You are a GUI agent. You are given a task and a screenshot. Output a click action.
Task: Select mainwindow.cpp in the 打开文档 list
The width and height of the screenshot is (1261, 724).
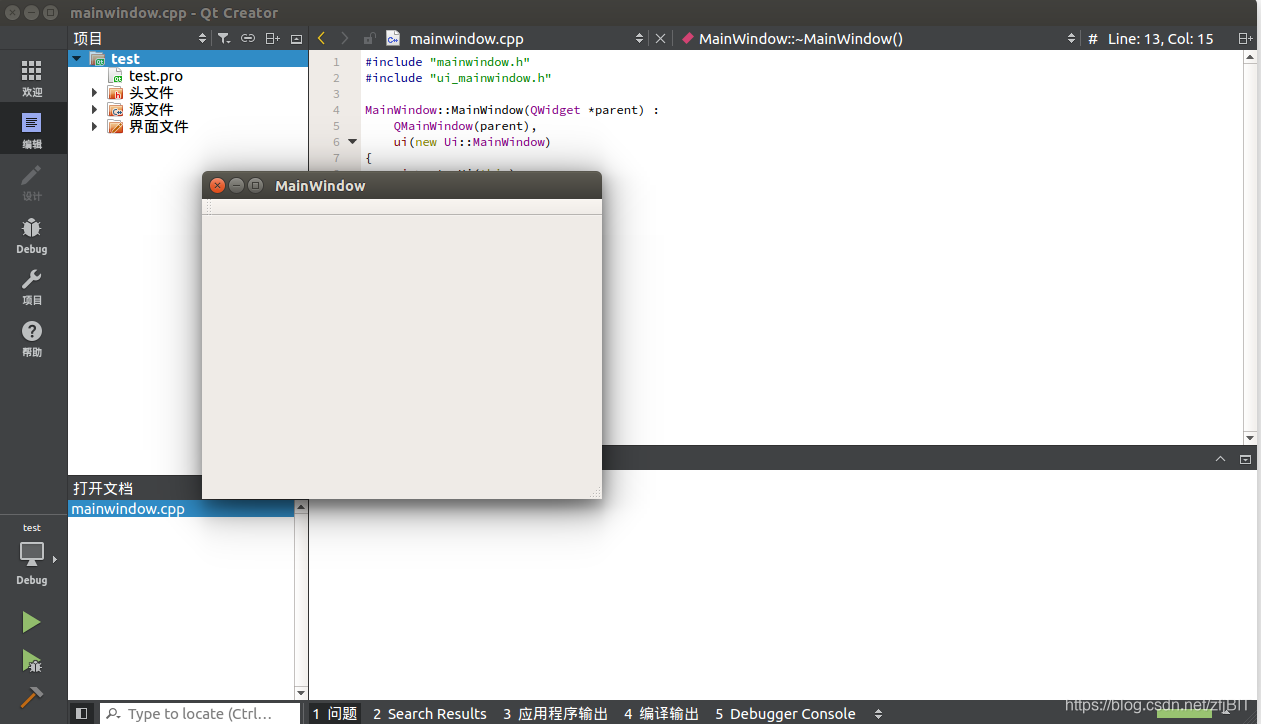pos(127,508)
